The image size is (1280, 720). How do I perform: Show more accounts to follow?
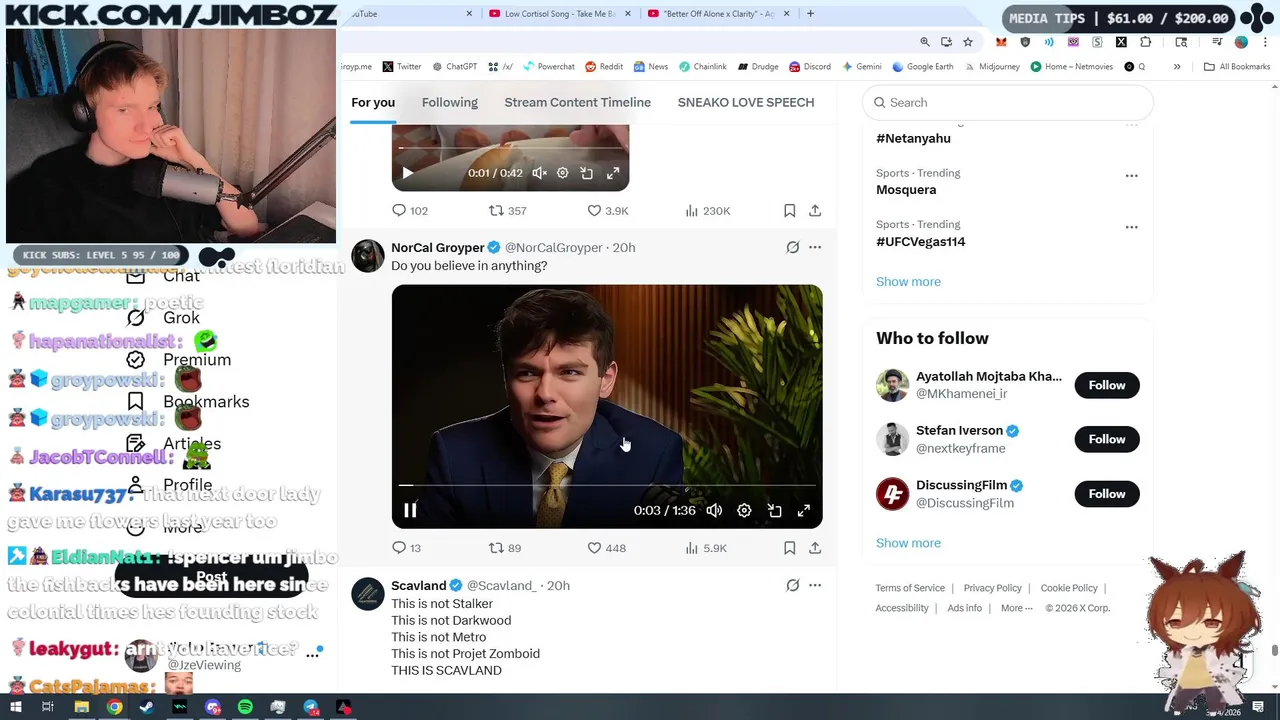[908, 543]
